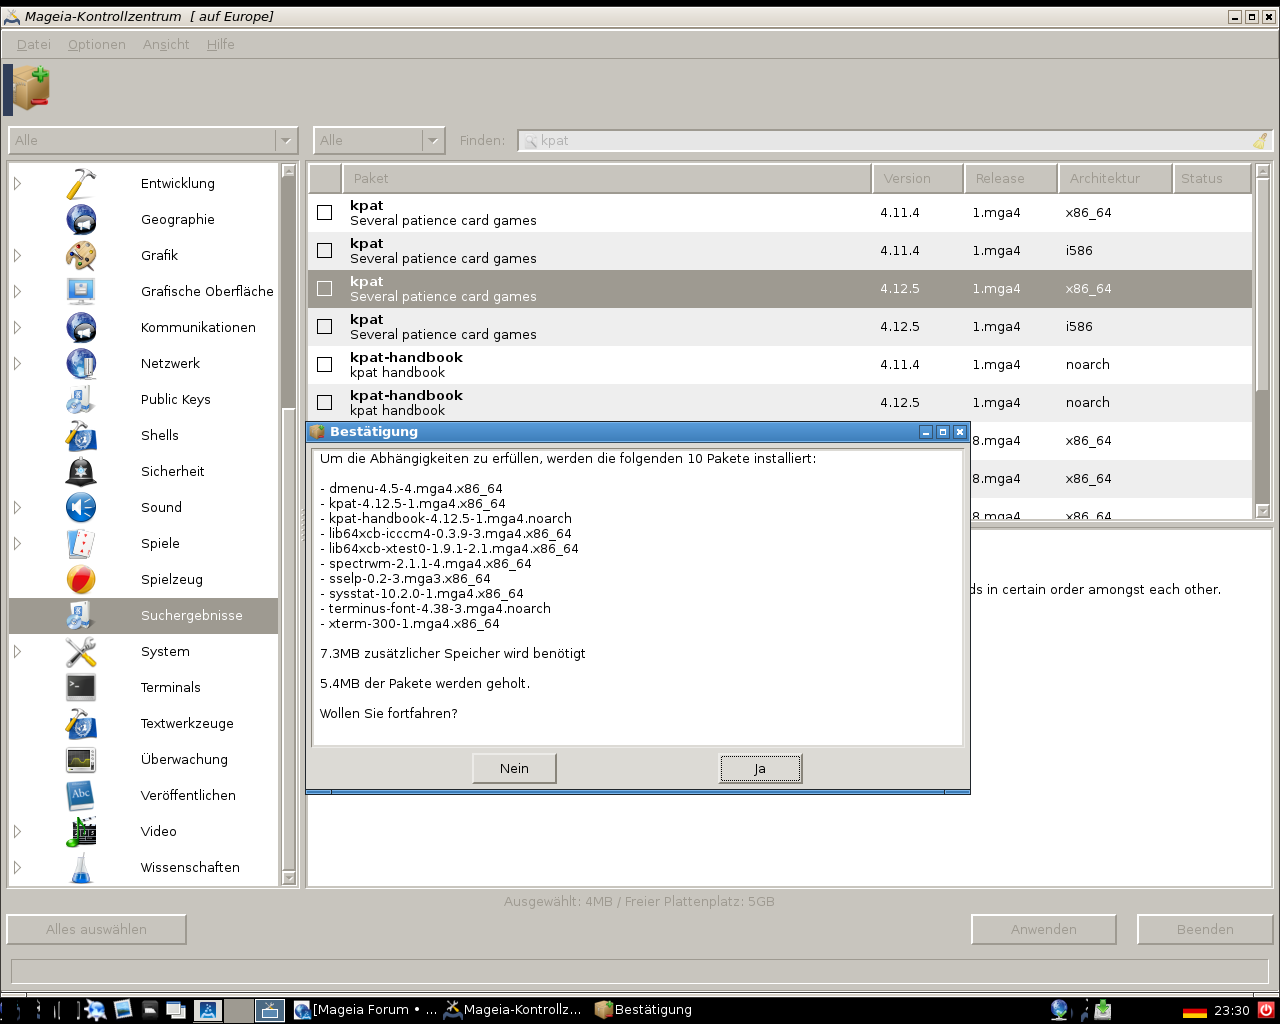Sort by the Architektur column header

point(1114,179)
